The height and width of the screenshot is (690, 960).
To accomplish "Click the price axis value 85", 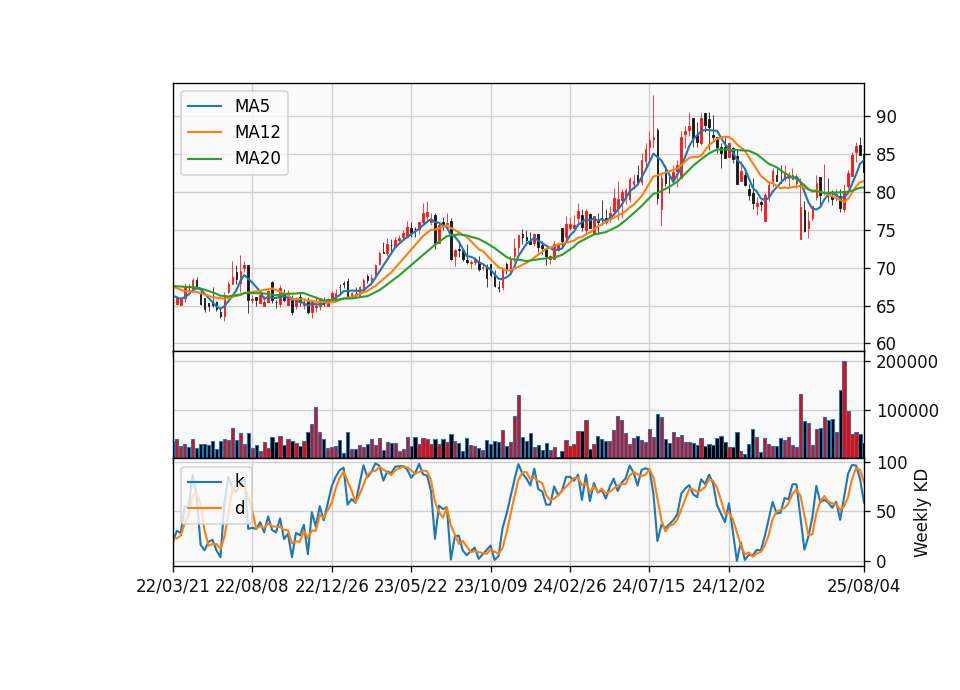I will 886,155.
